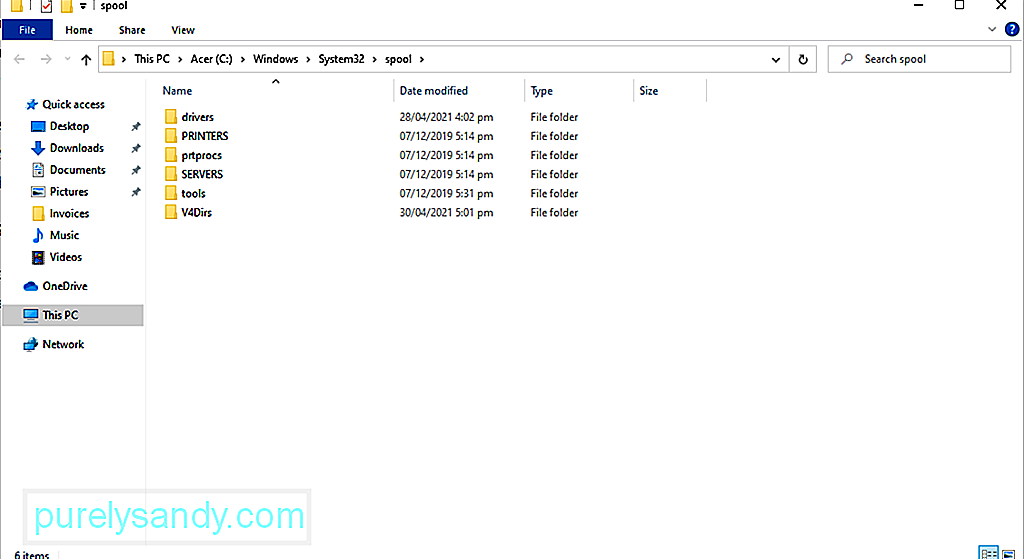Viewport: 1024px width, 559px height.
Task: Open Videos in navigation pane
Action: [x=65, y=257]
